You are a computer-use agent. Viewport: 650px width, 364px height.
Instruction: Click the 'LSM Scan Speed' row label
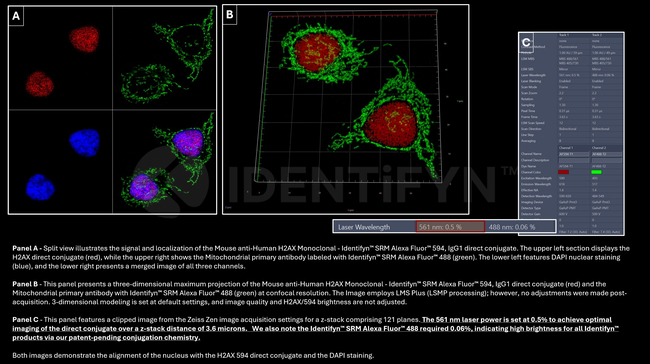pos(532,123)
